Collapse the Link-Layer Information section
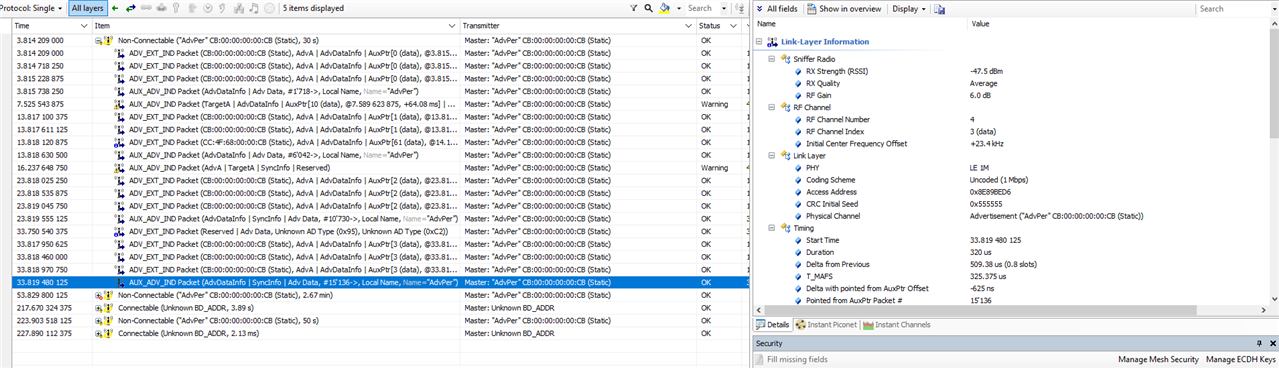Screen dimensions: 1279x368 [x=760, y=42]
